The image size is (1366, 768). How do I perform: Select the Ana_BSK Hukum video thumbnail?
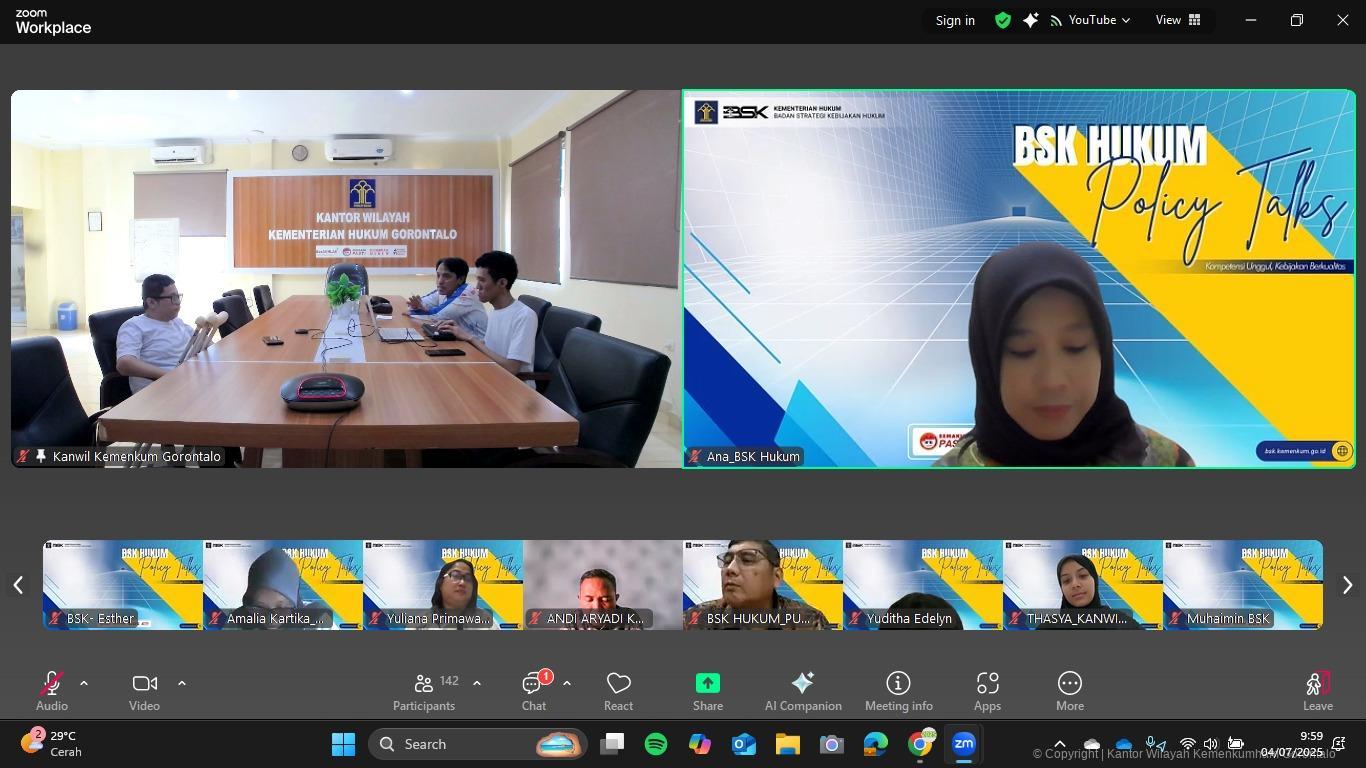point(1018,278)
